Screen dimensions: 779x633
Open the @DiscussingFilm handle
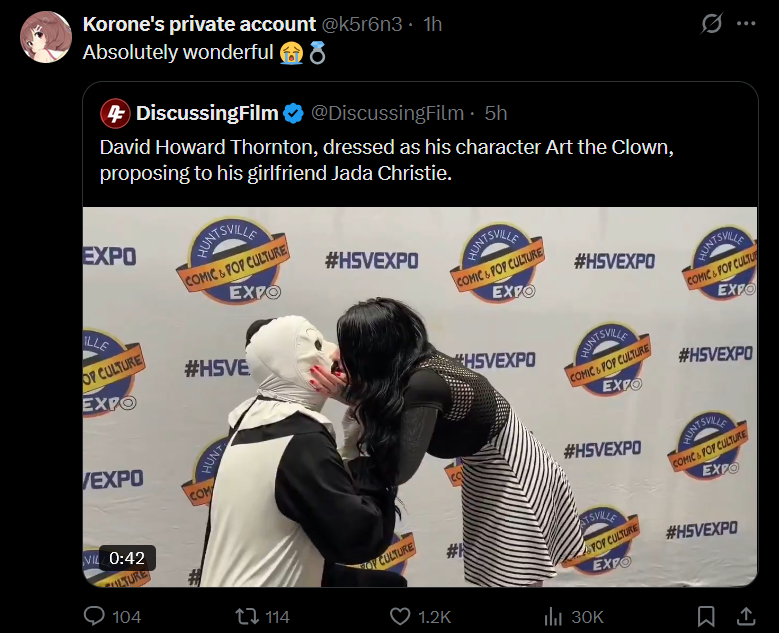387,113
